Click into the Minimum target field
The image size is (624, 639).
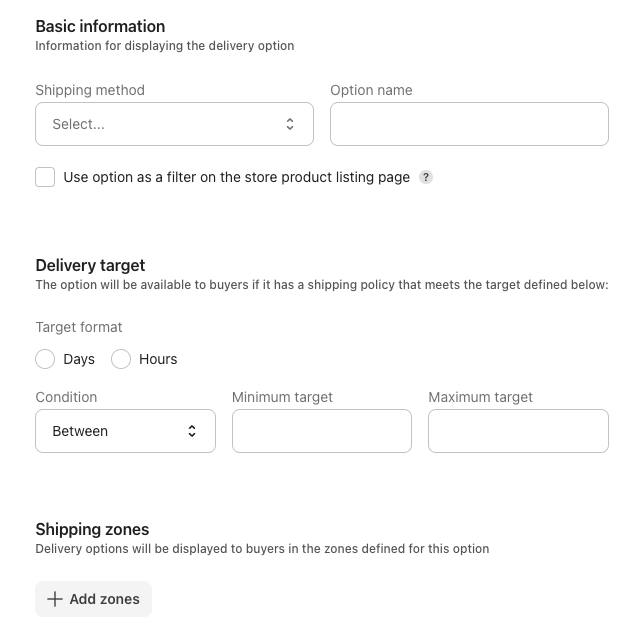point(321,431)
